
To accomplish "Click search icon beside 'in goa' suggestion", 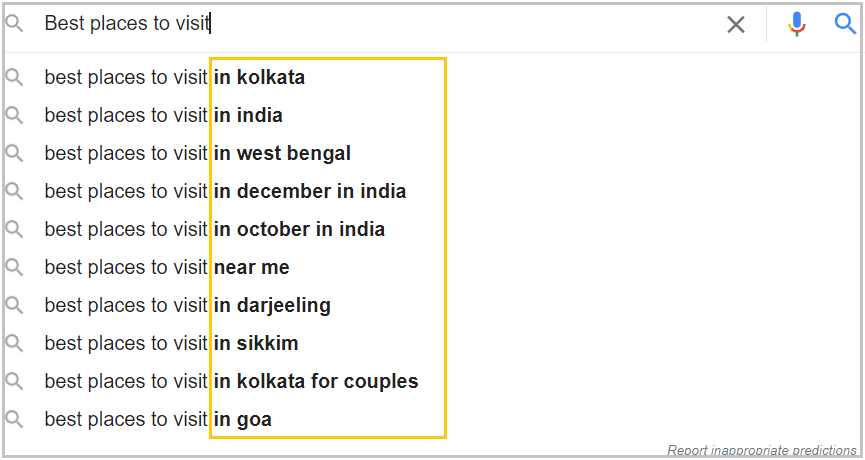I will click(14, 419).
